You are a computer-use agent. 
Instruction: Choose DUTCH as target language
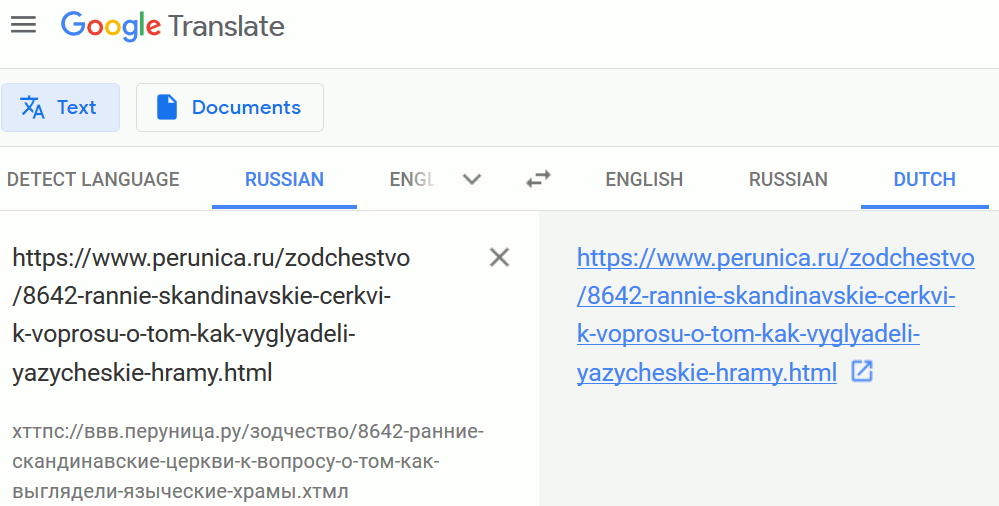(924, 179)
